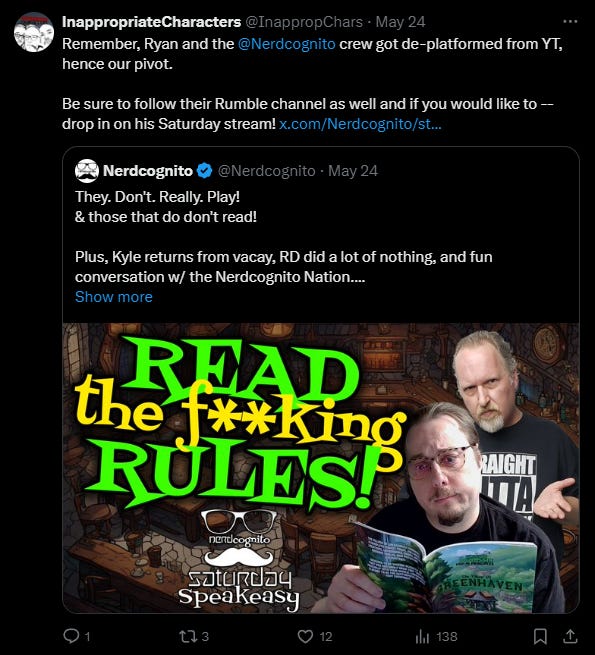Viewport: 595px width, 655px height.
Task: Open quoted tweet text They Don't Really Play
Action: click(x=158, y=197)
